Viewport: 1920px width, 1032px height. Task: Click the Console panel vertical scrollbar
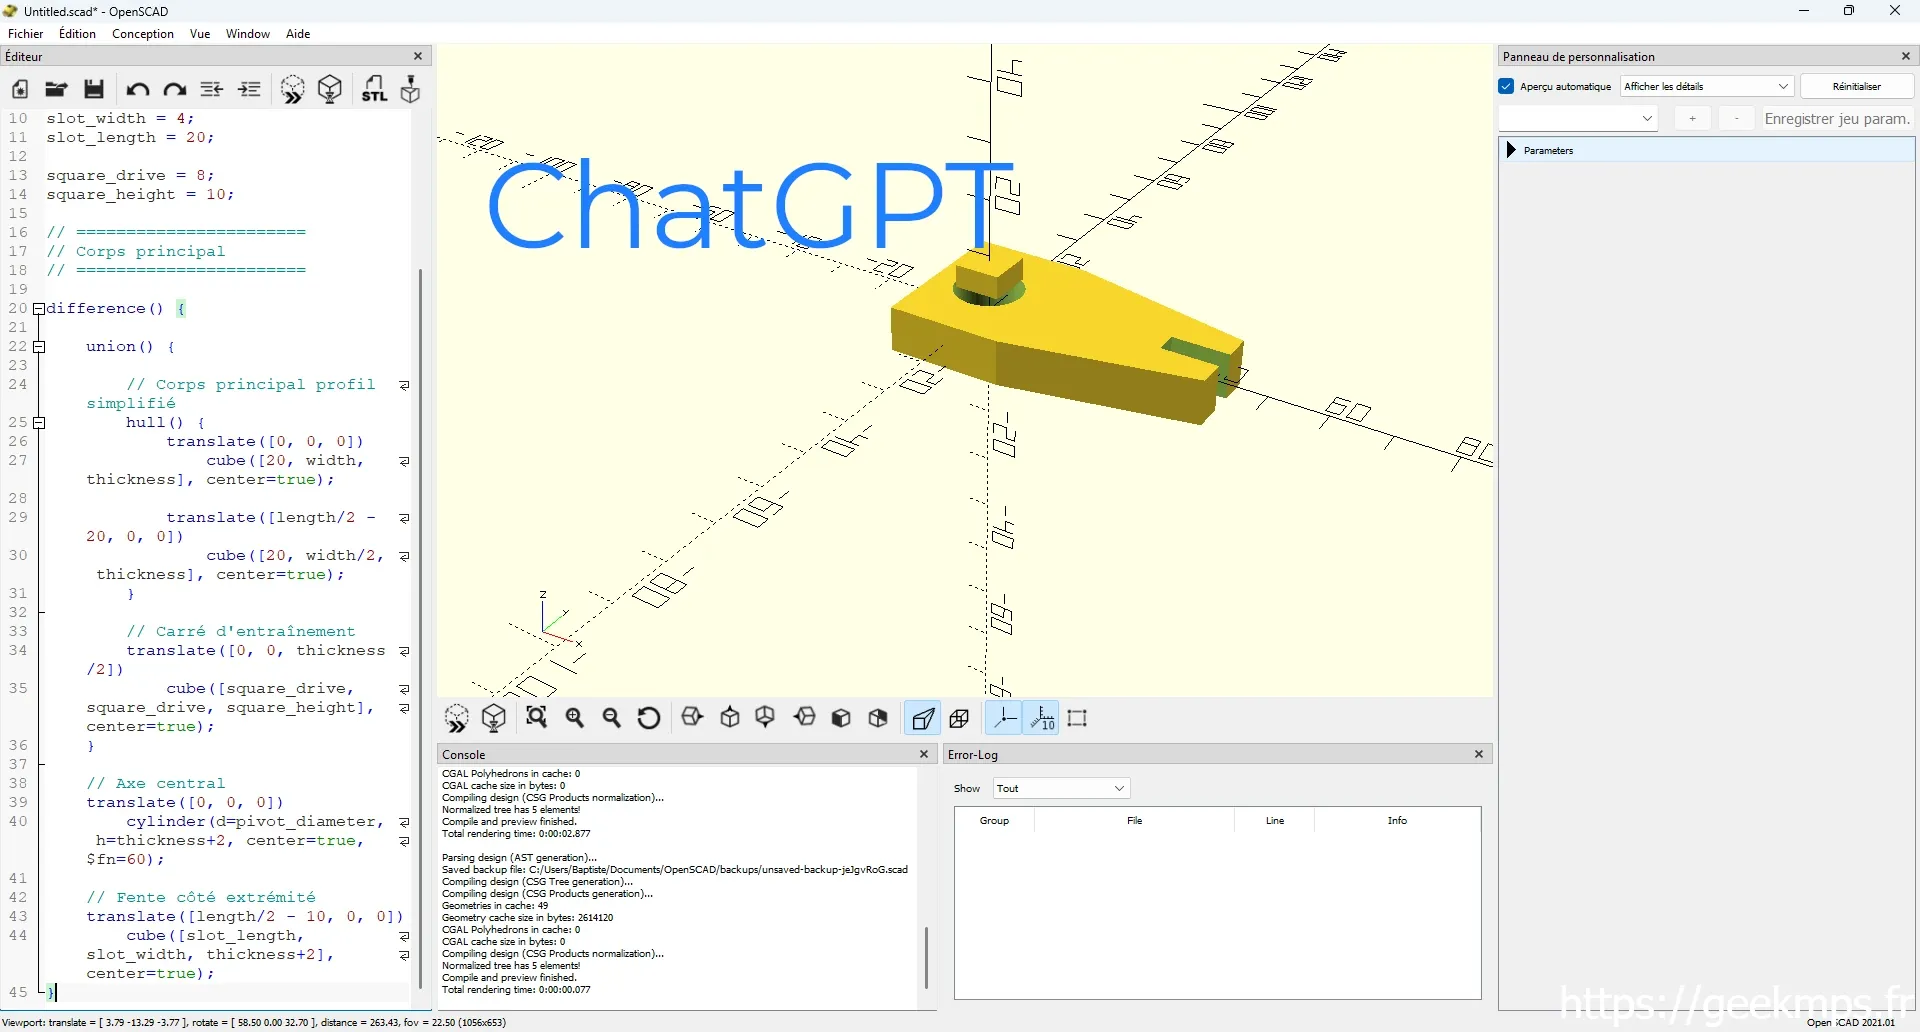point(926,957)
